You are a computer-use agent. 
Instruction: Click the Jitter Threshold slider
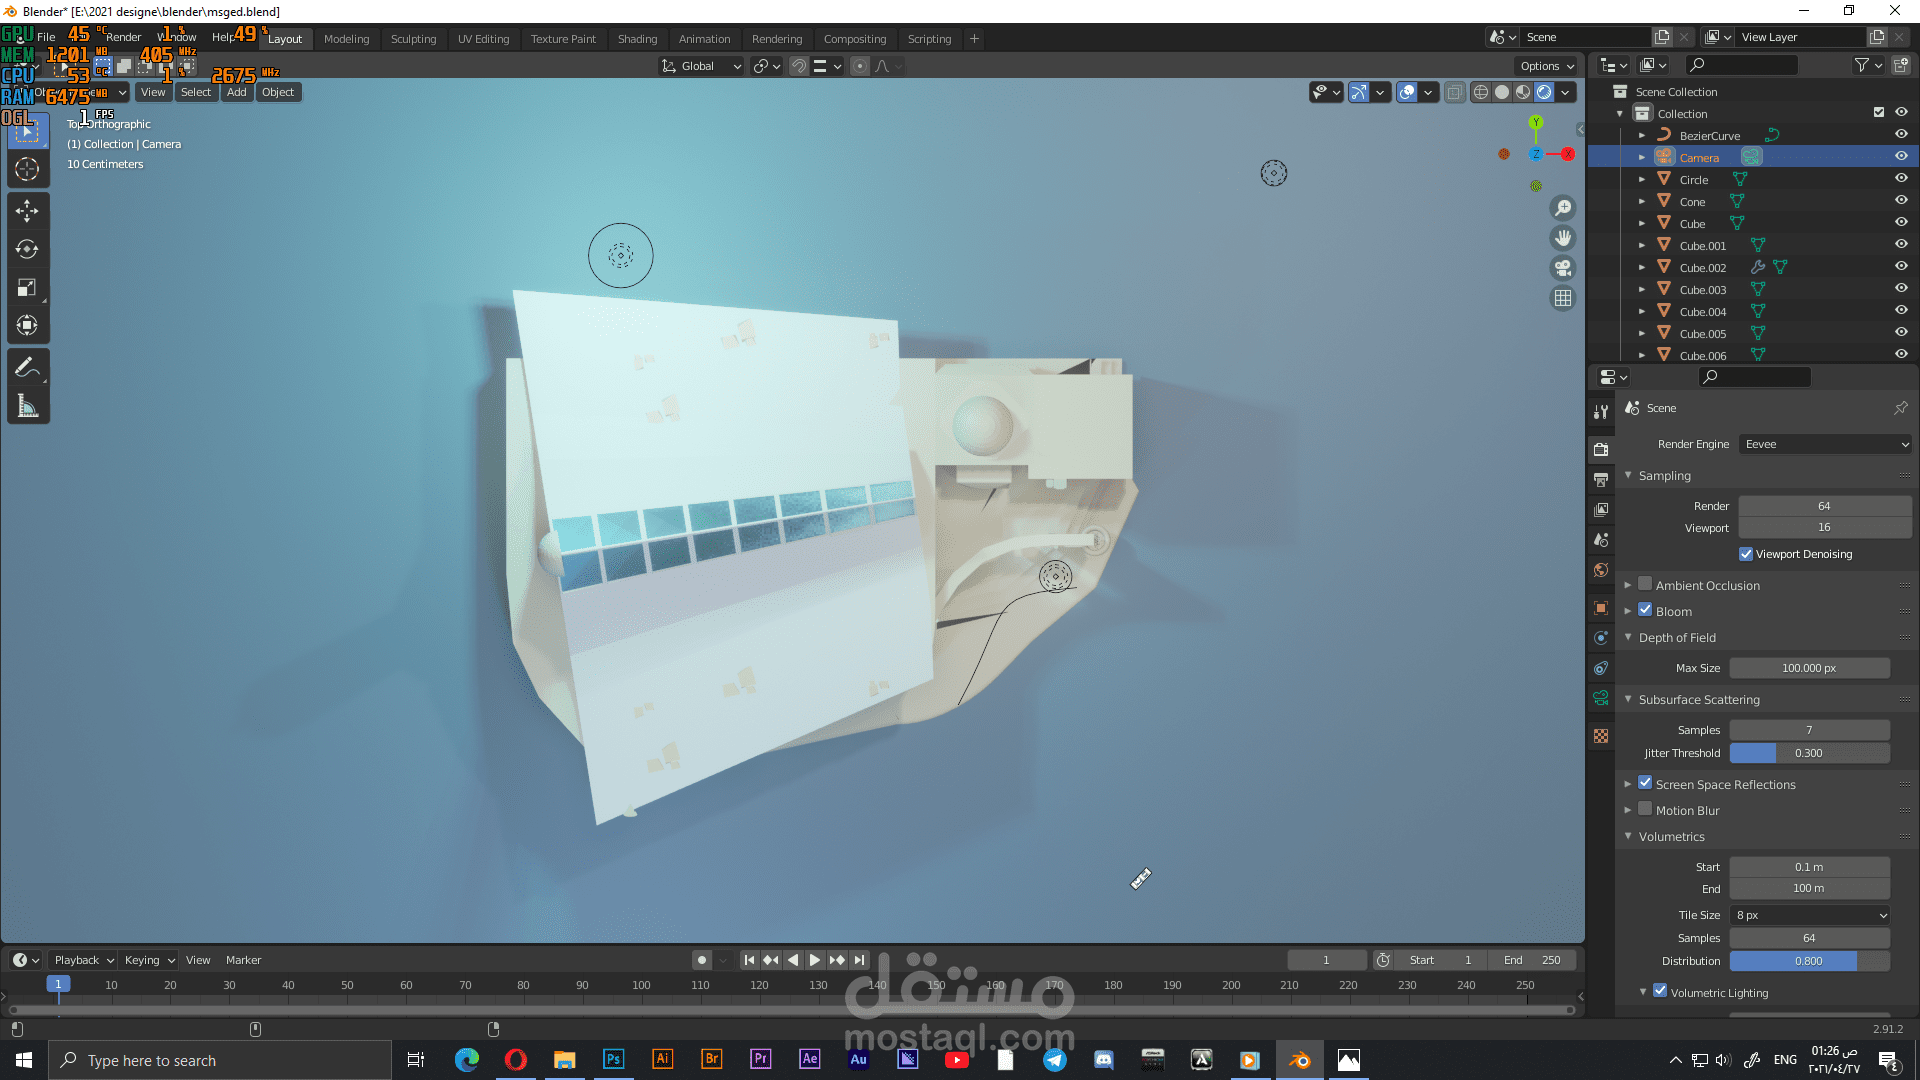click(1808, 753)
